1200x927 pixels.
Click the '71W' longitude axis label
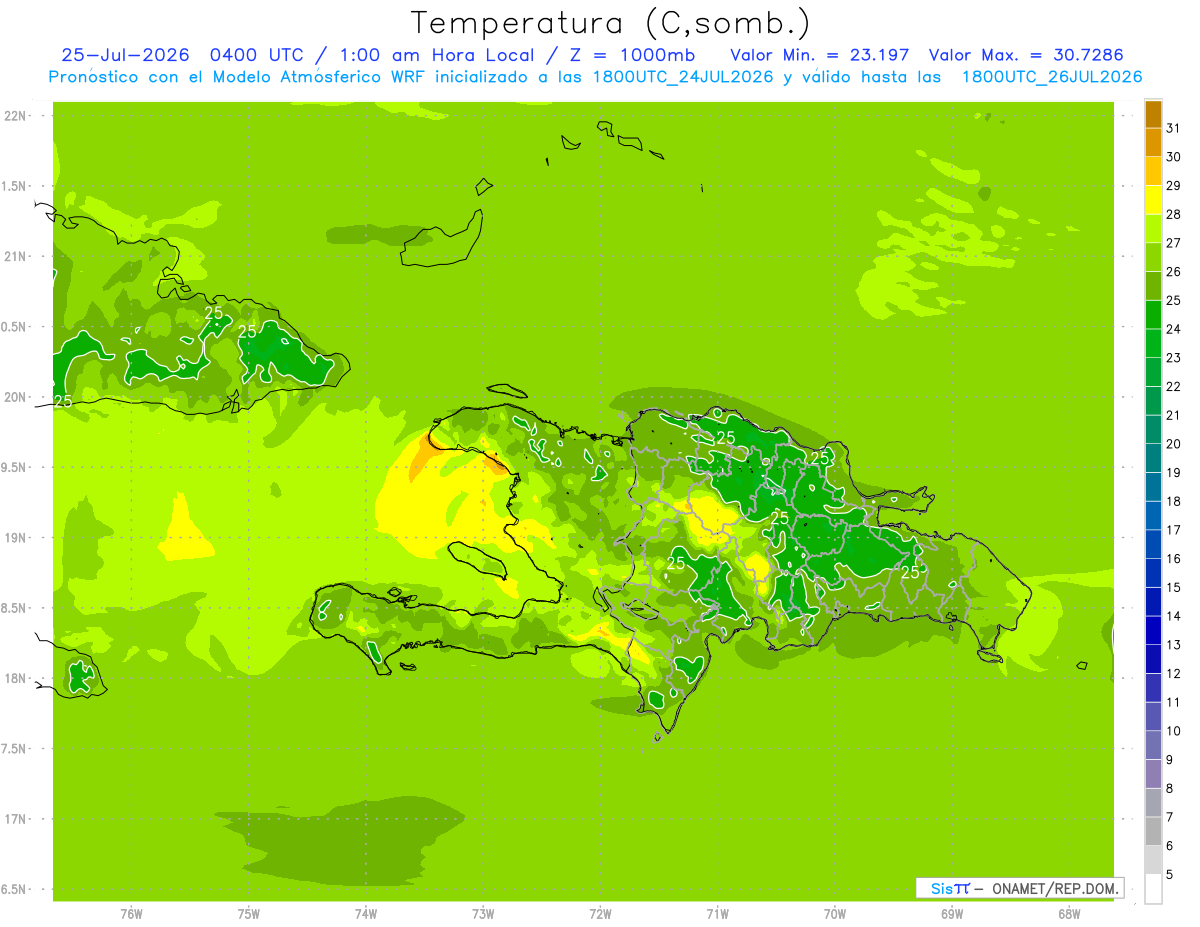point(717,914)
